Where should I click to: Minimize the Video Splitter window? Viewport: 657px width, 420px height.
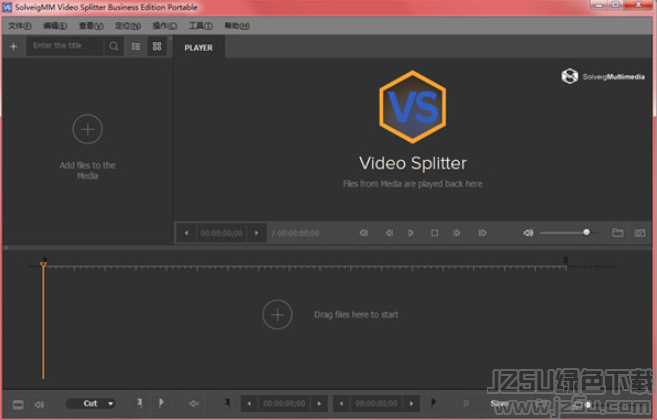click(599, 5)
